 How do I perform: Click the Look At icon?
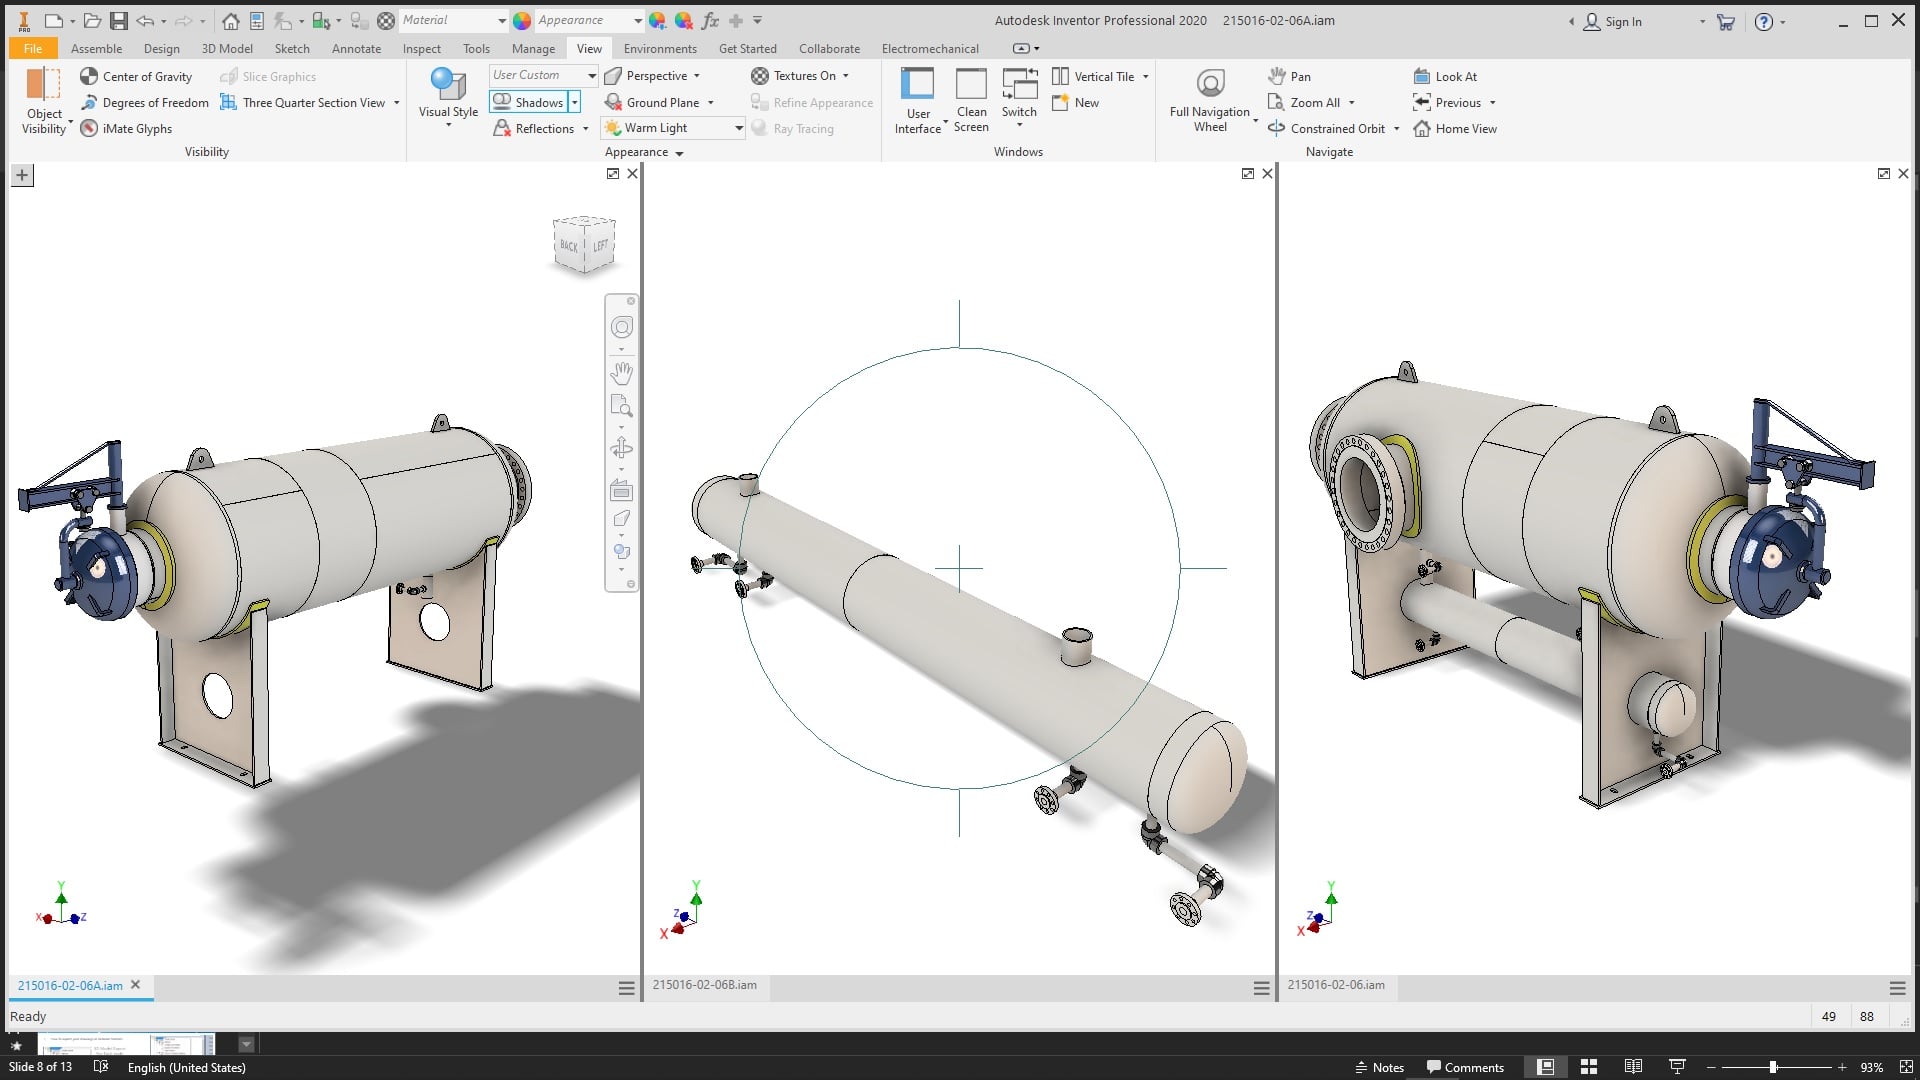(1422, 76)
